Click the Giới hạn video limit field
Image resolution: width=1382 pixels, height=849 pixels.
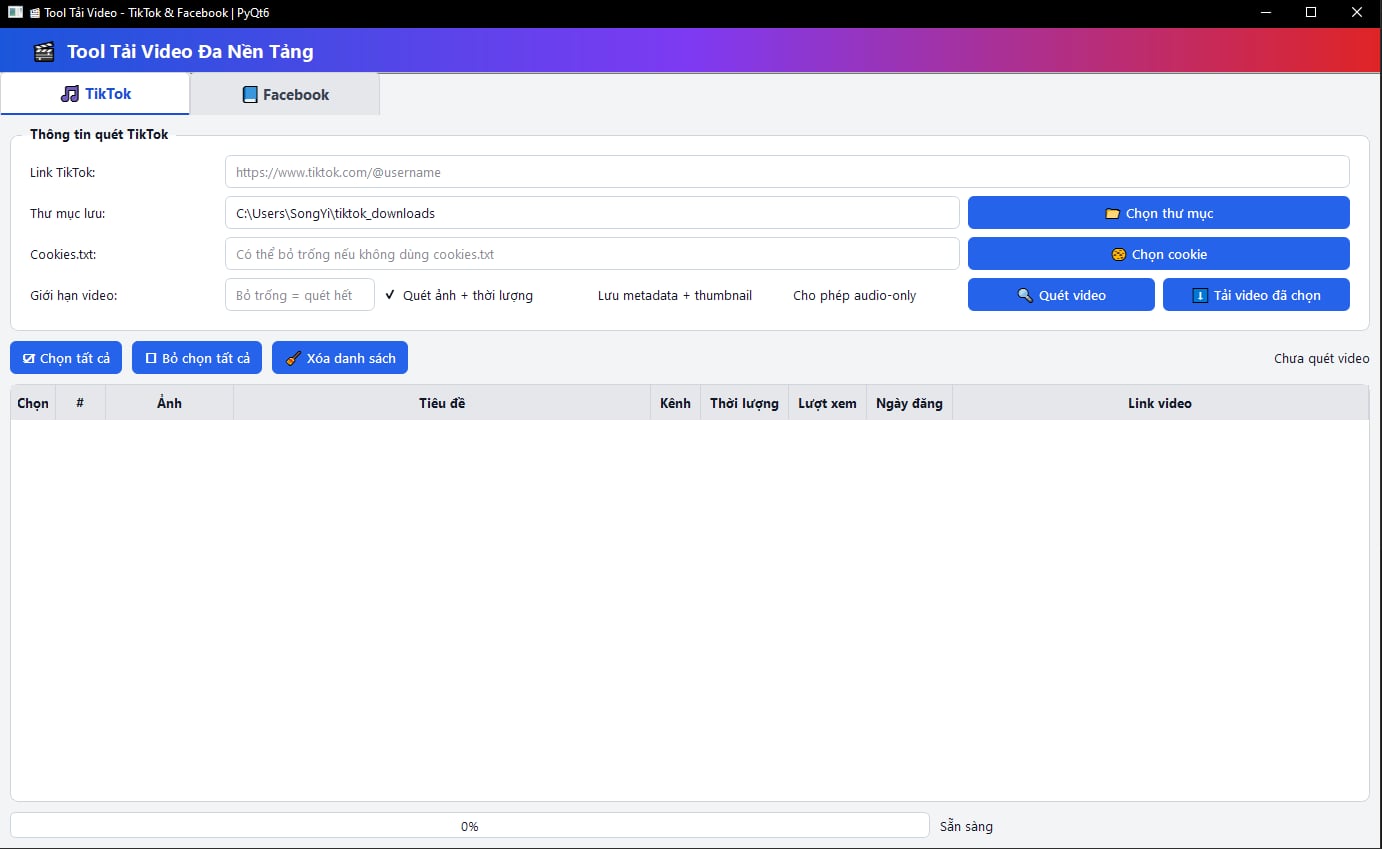pyautogui.click(x=300, y=295)
